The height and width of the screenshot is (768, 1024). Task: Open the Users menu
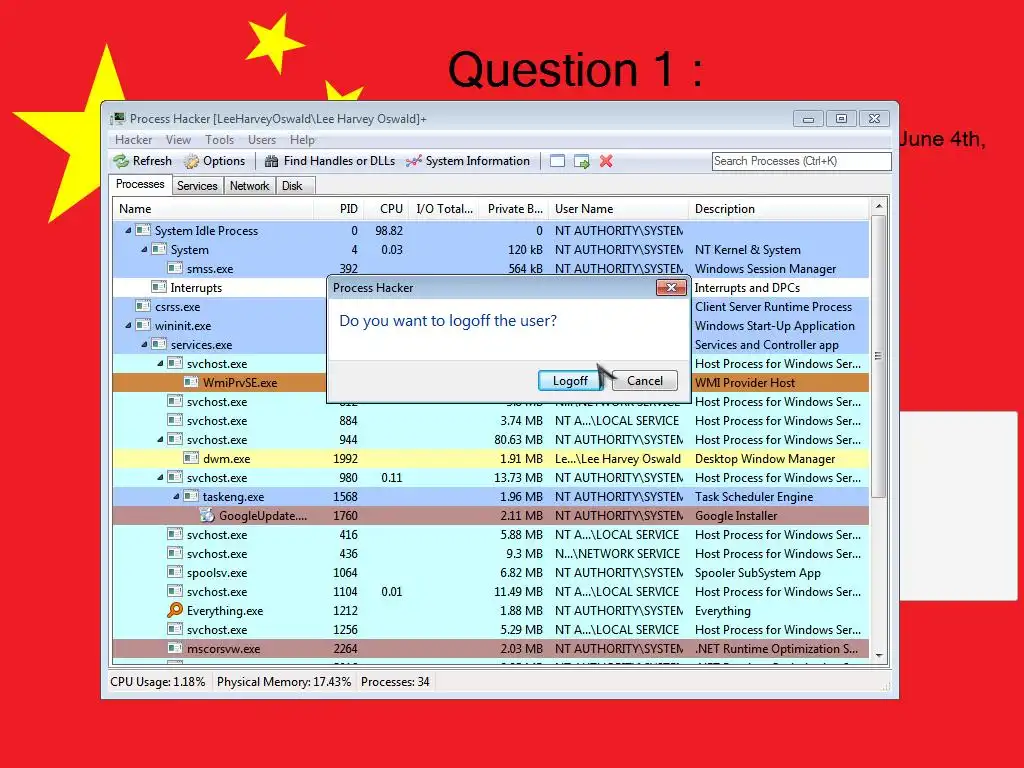click(x=262, y=140)
